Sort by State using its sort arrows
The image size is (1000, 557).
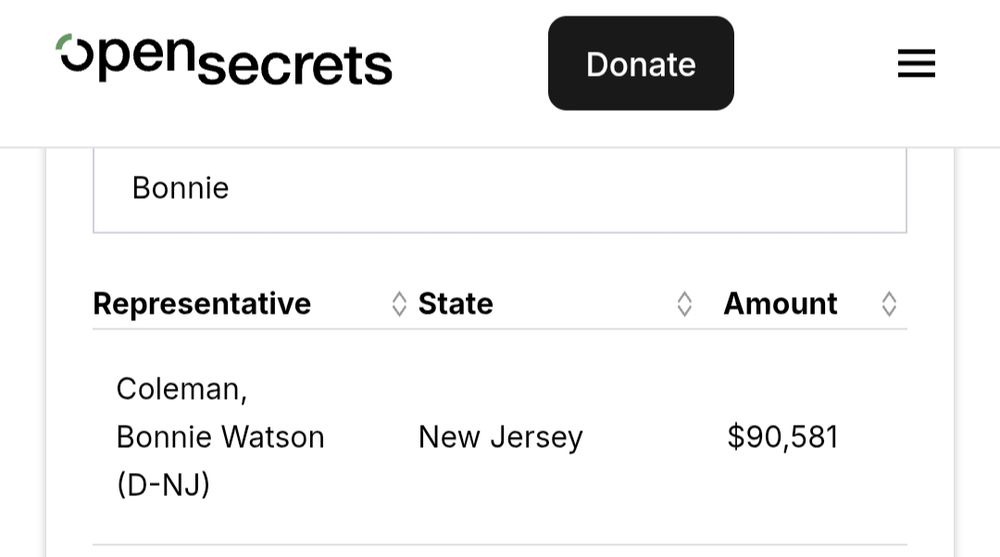point(684,304)
